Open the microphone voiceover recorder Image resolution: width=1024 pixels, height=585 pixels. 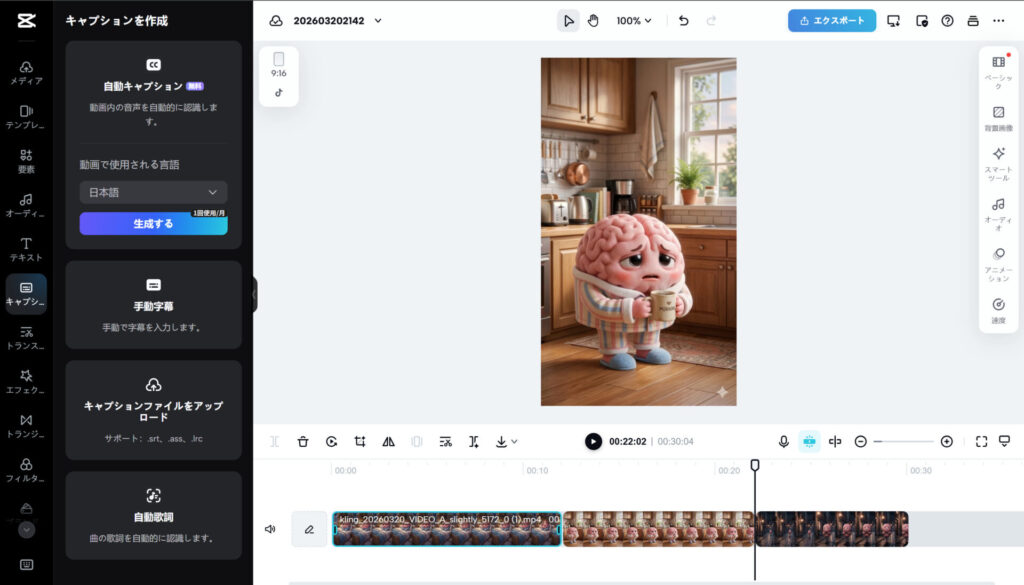coord(783,441)
